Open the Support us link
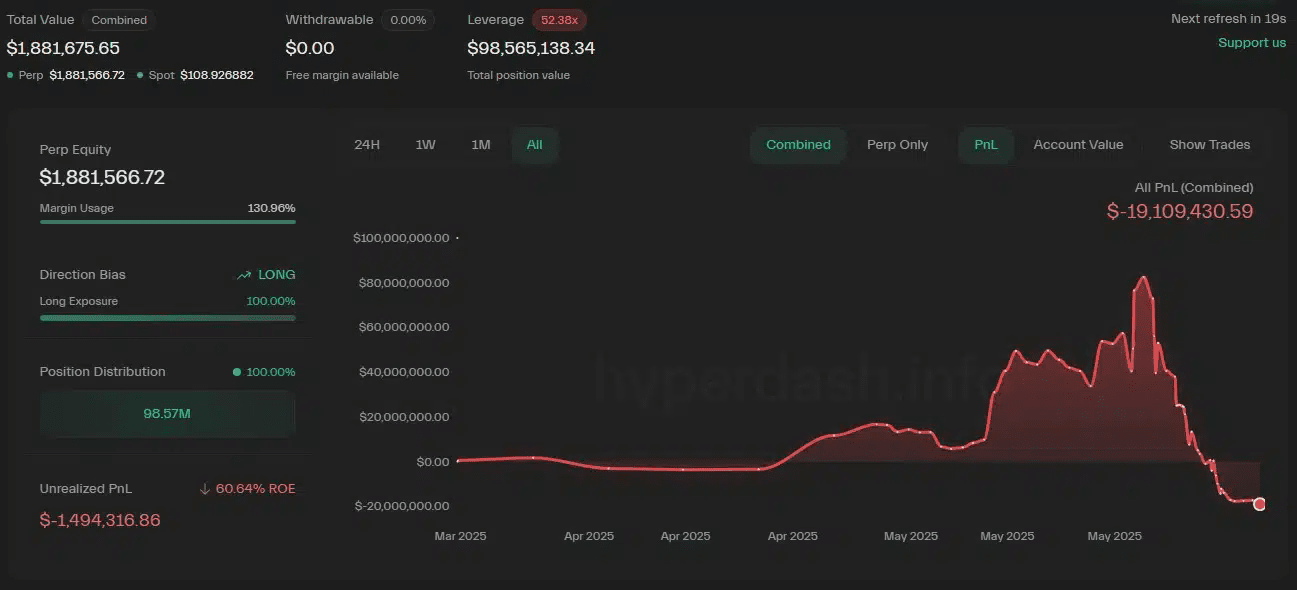 click(1251, 43)
